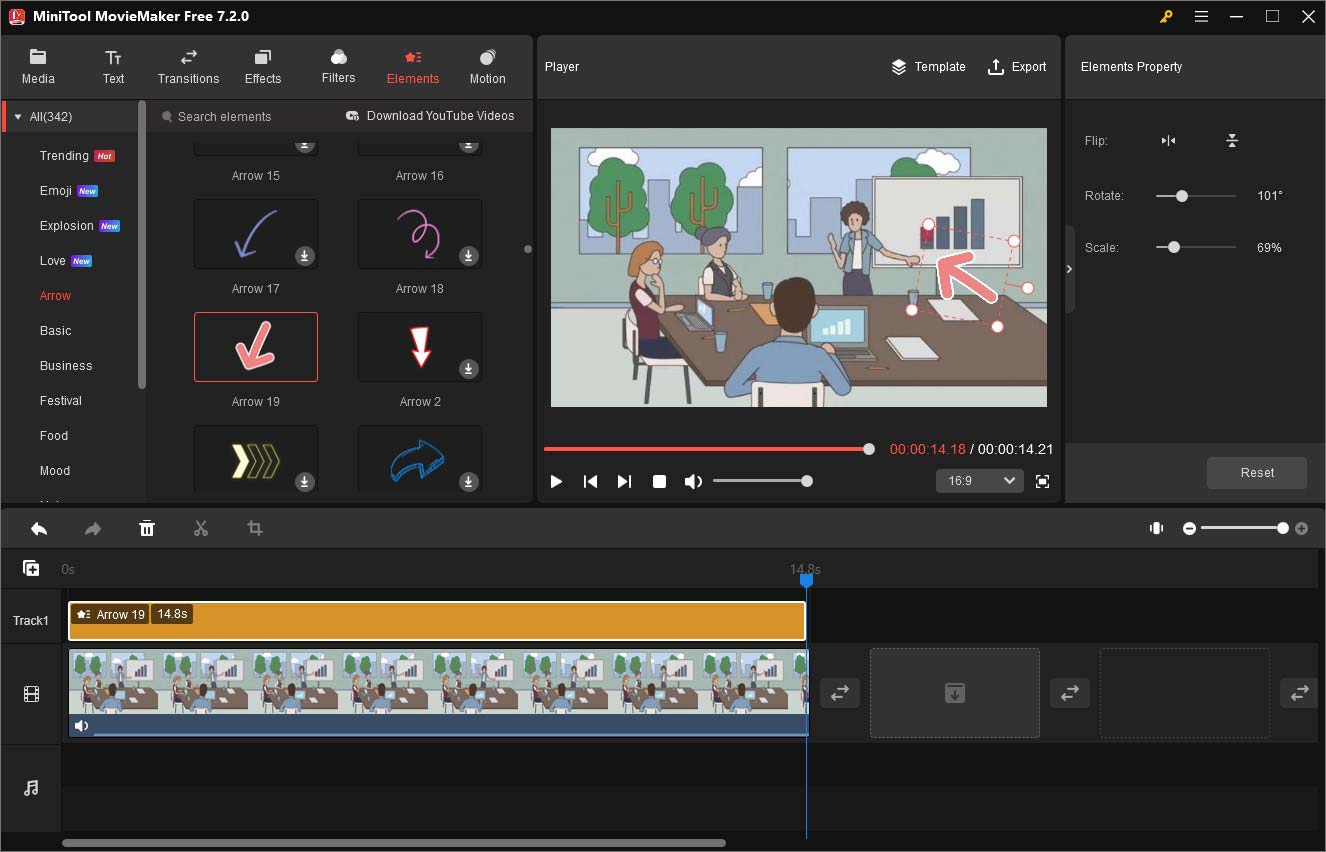Stop the playback

point(659,481)
